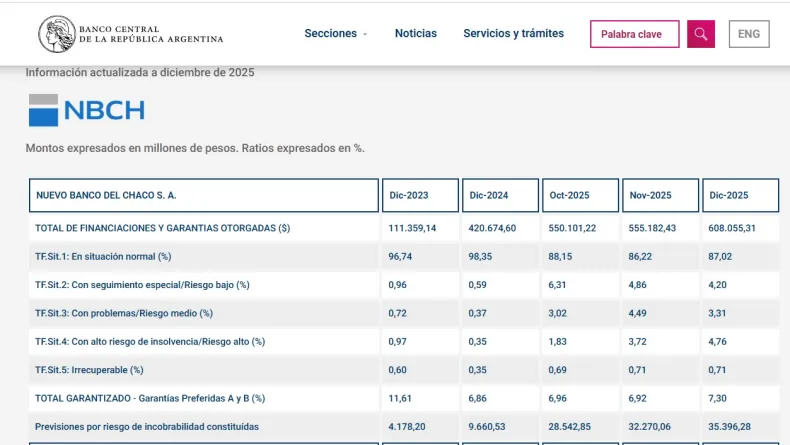Type in the Palabra clave search field

click(634, 34)
